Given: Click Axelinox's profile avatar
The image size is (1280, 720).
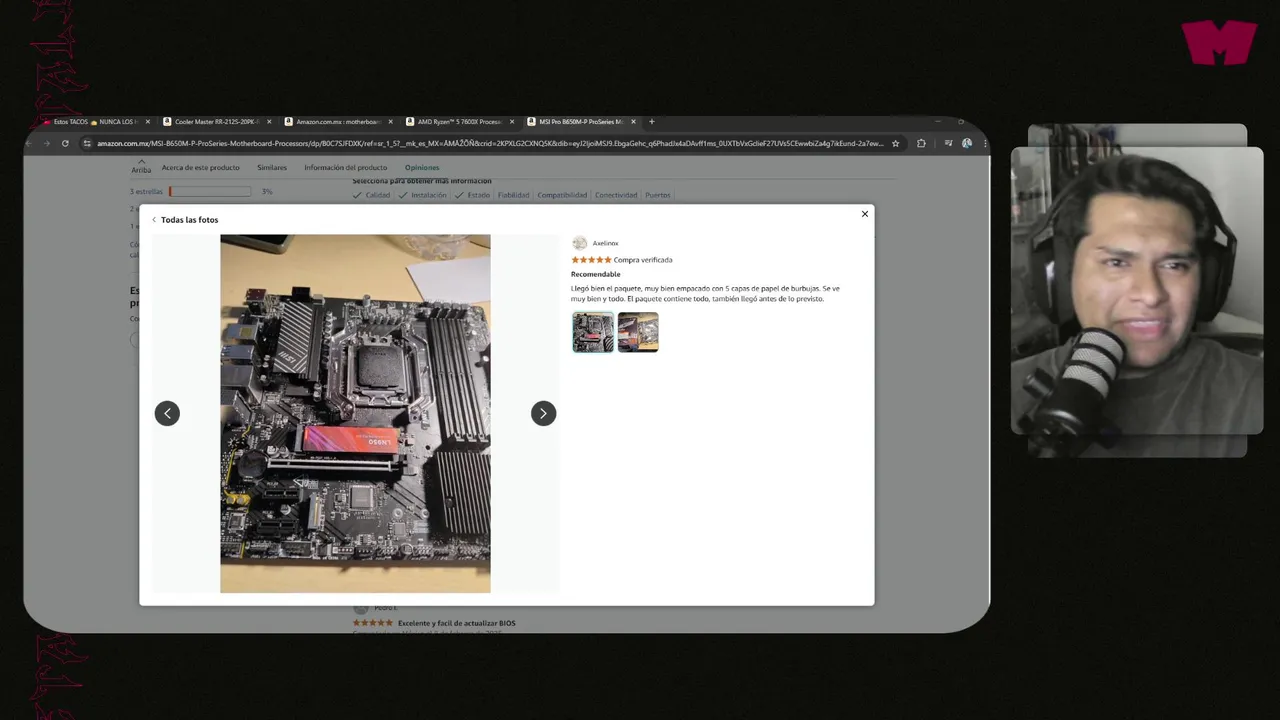Looking at the screenshot, I should point(579,243).
